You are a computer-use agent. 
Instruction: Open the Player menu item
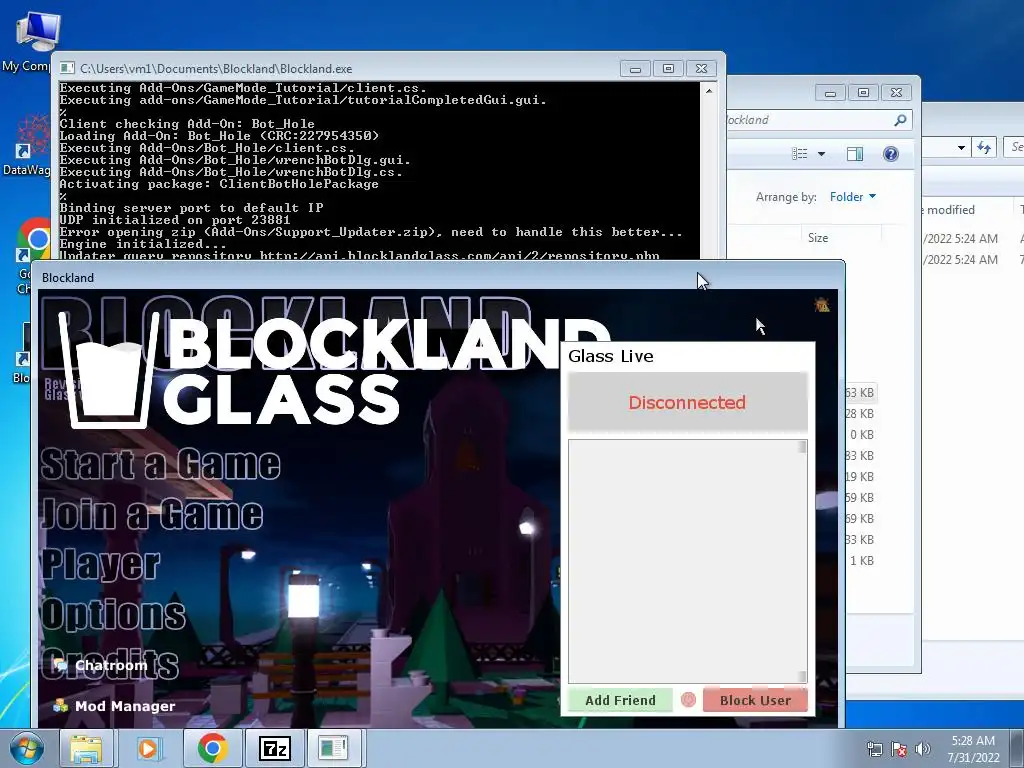pos(101,564)
